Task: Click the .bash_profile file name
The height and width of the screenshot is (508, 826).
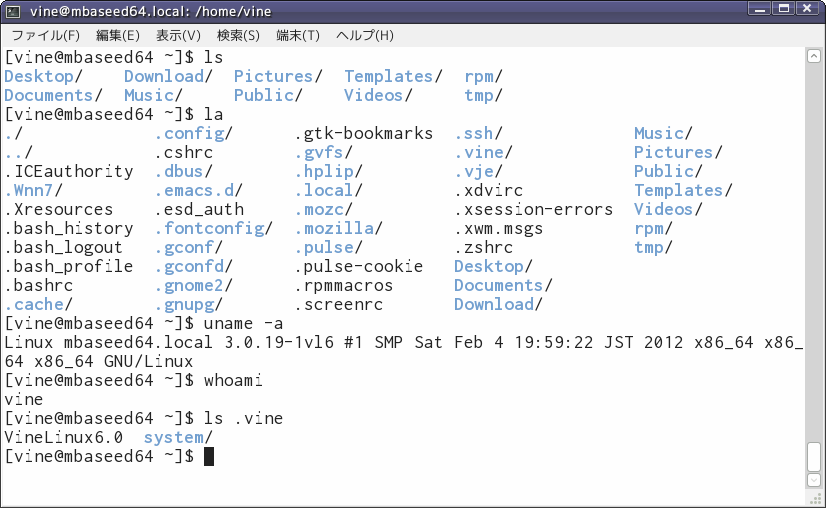Action: 69,267
